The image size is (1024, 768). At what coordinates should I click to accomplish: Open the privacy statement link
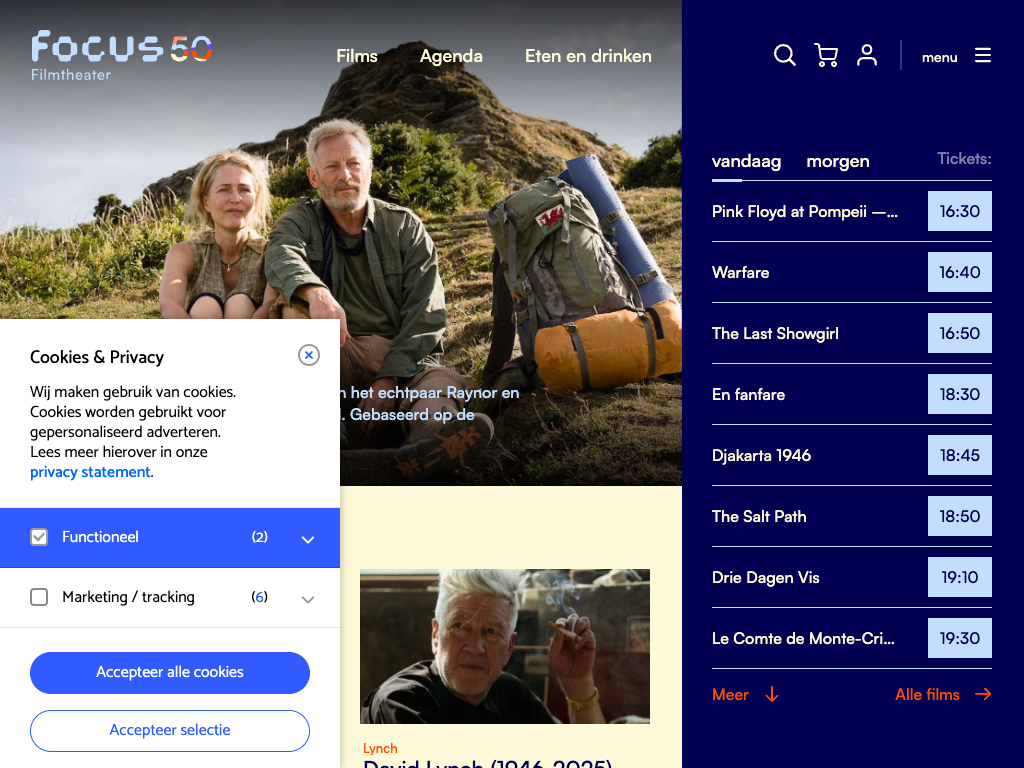[x=90, y=472]
